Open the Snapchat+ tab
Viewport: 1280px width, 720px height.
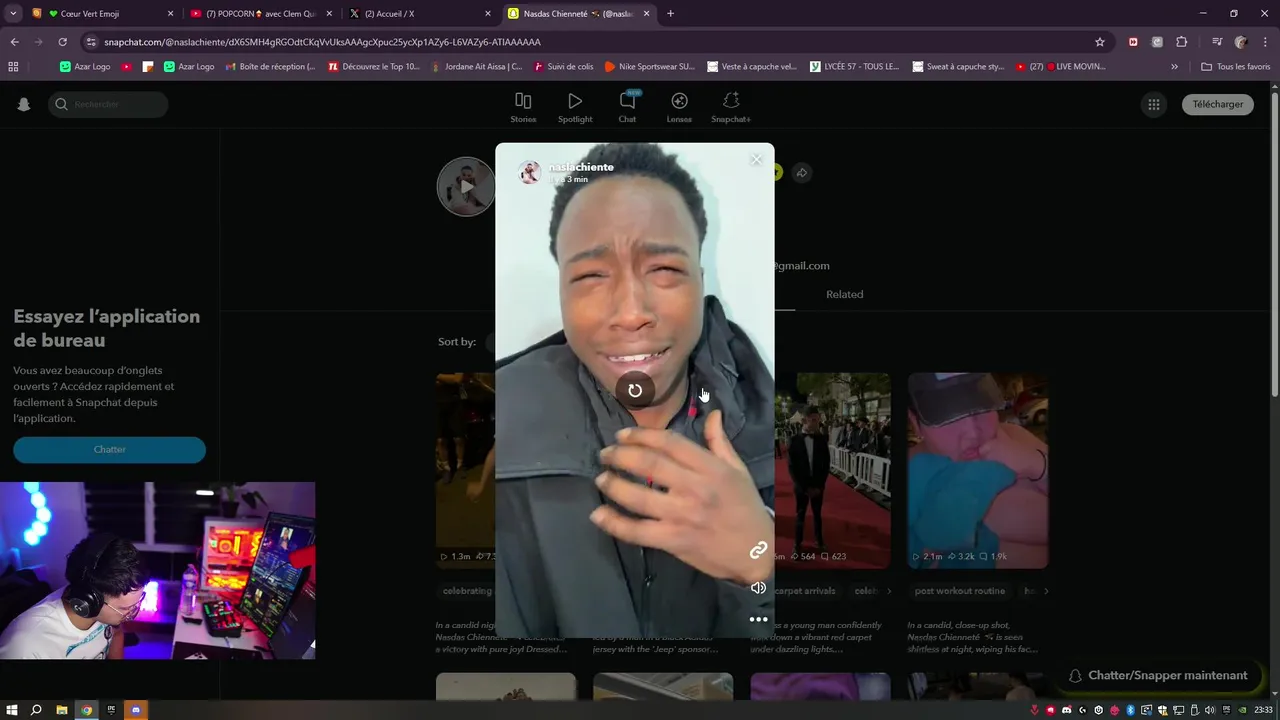pos(731,108)
